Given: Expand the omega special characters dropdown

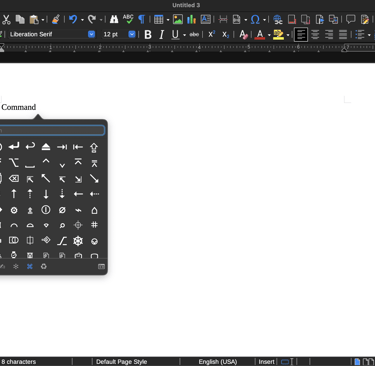Looking at the screenshot, I should tap(264, 20).
